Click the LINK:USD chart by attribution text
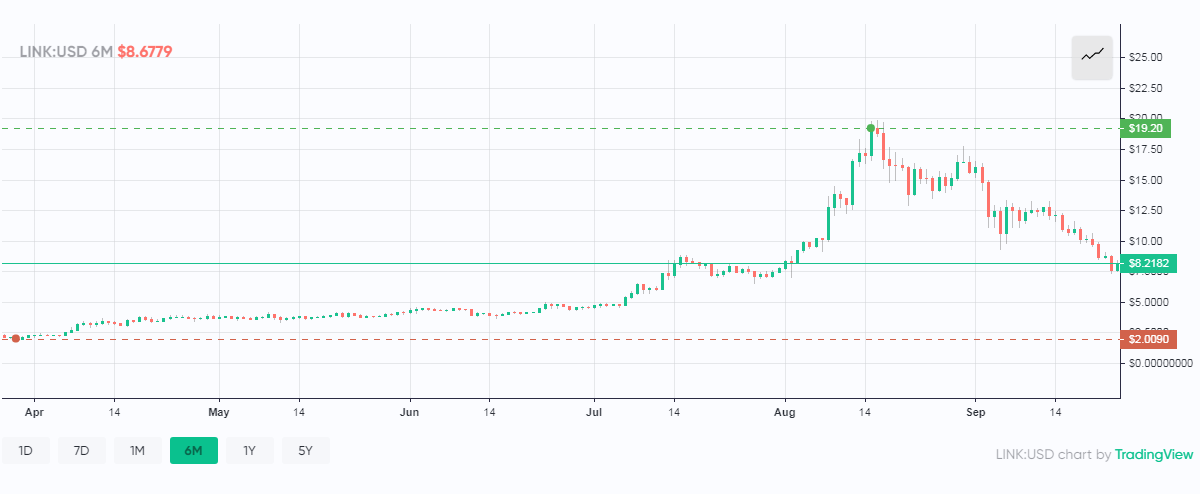 point(1054,454)
